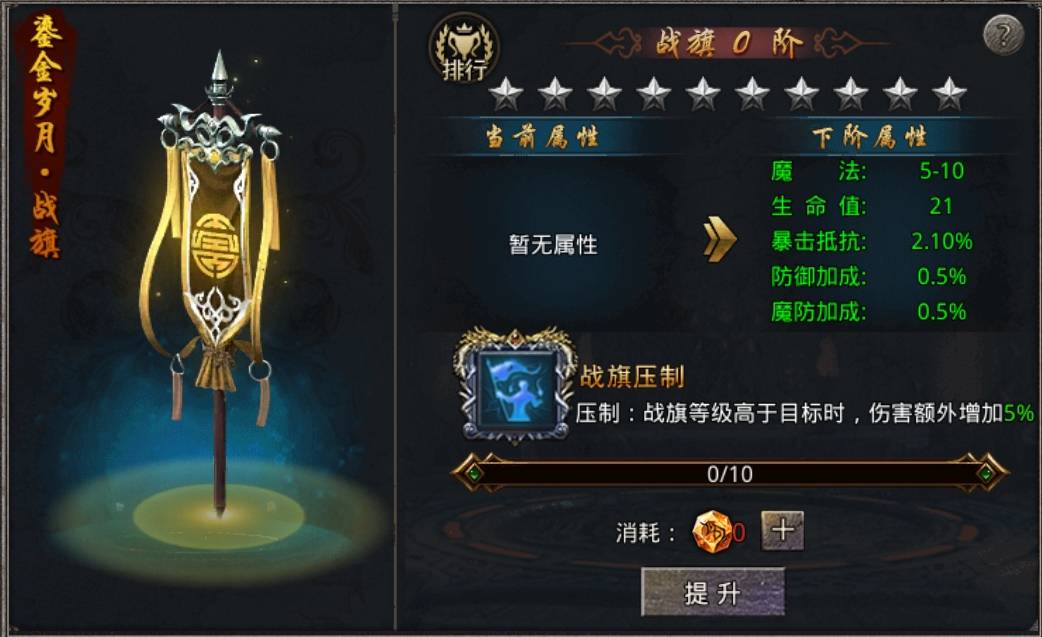This screenshot has height=637, width=1042.
Task: Select the 下阶属性 header
Action: tap(869, 137)
